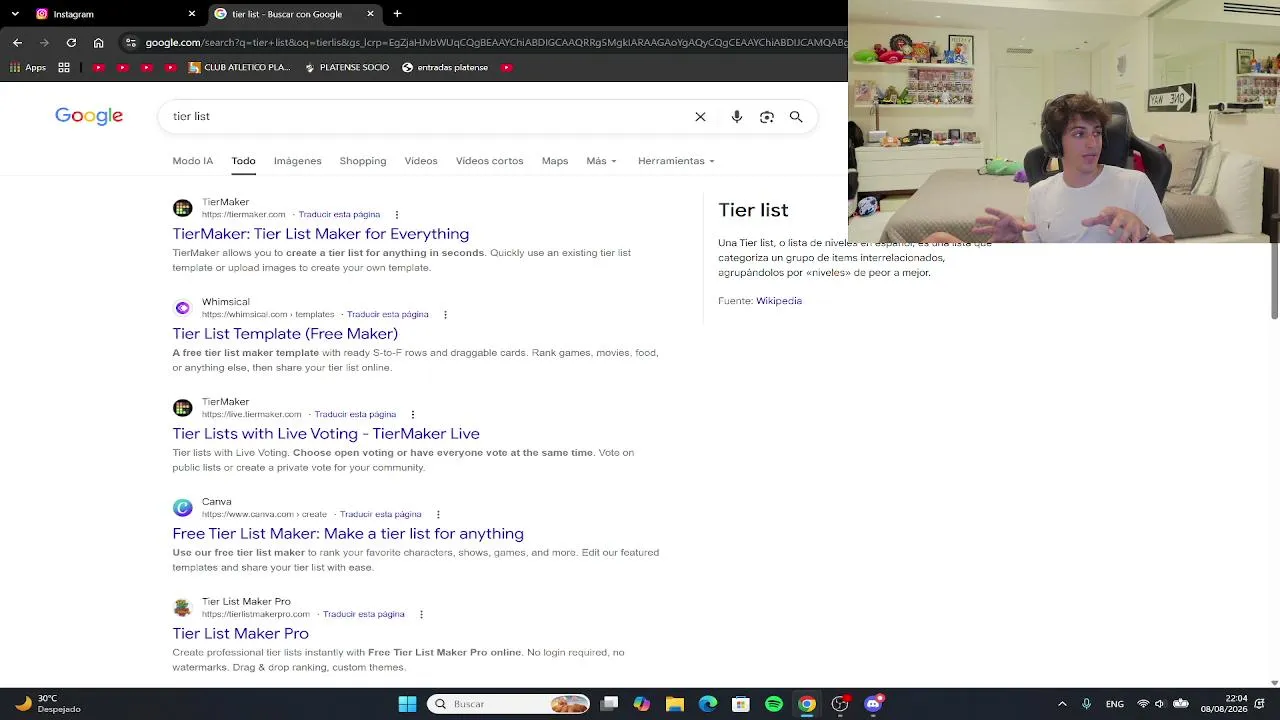Image resolution: width=1280 pixels, height=720 pixels.
Task: Open File Explorer from the taskbar
Action: (675, 704)
